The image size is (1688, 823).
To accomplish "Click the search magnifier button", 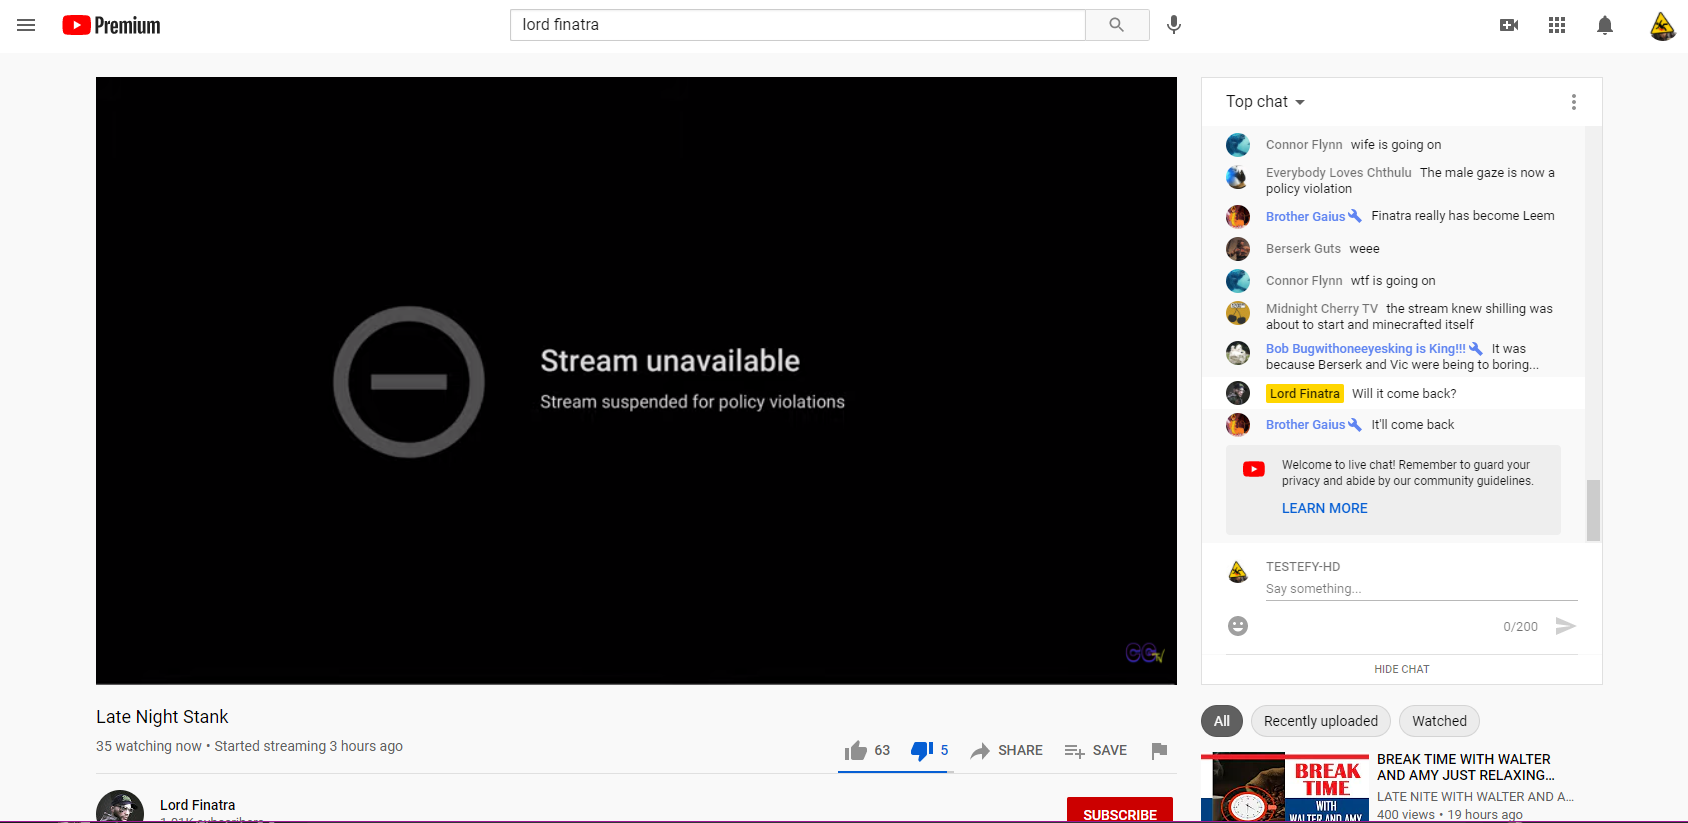I will point(1117,25).
